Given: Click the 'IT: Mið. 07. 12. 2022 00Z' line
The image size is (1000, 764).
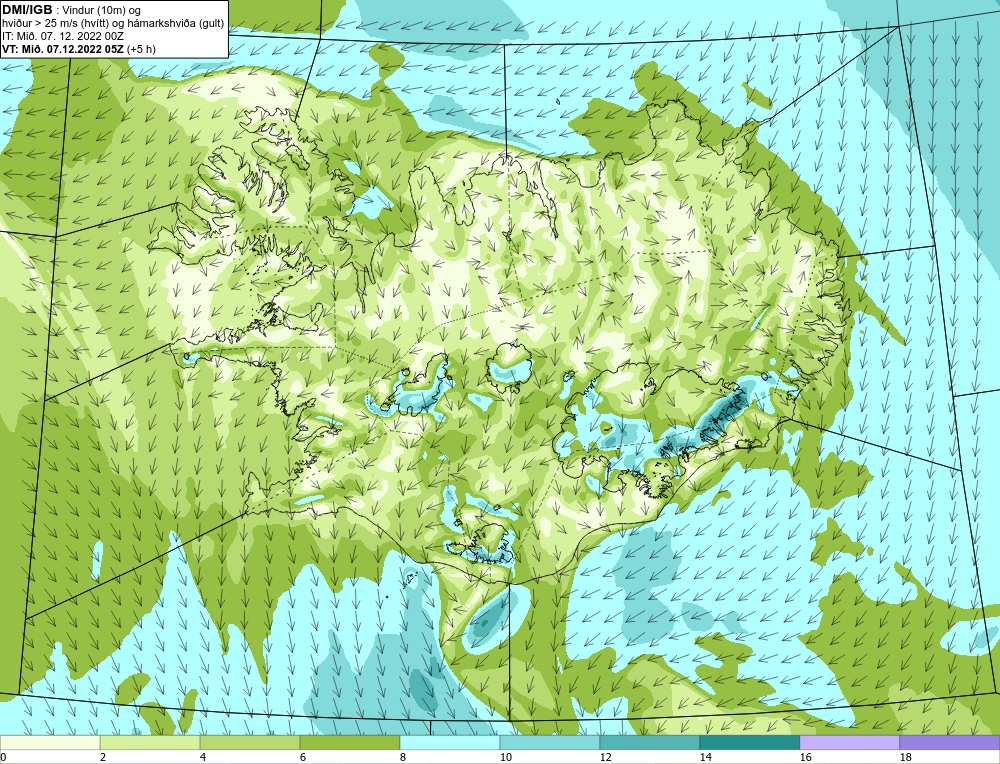Looking at the screenshot, I should [x=61, y=36].
